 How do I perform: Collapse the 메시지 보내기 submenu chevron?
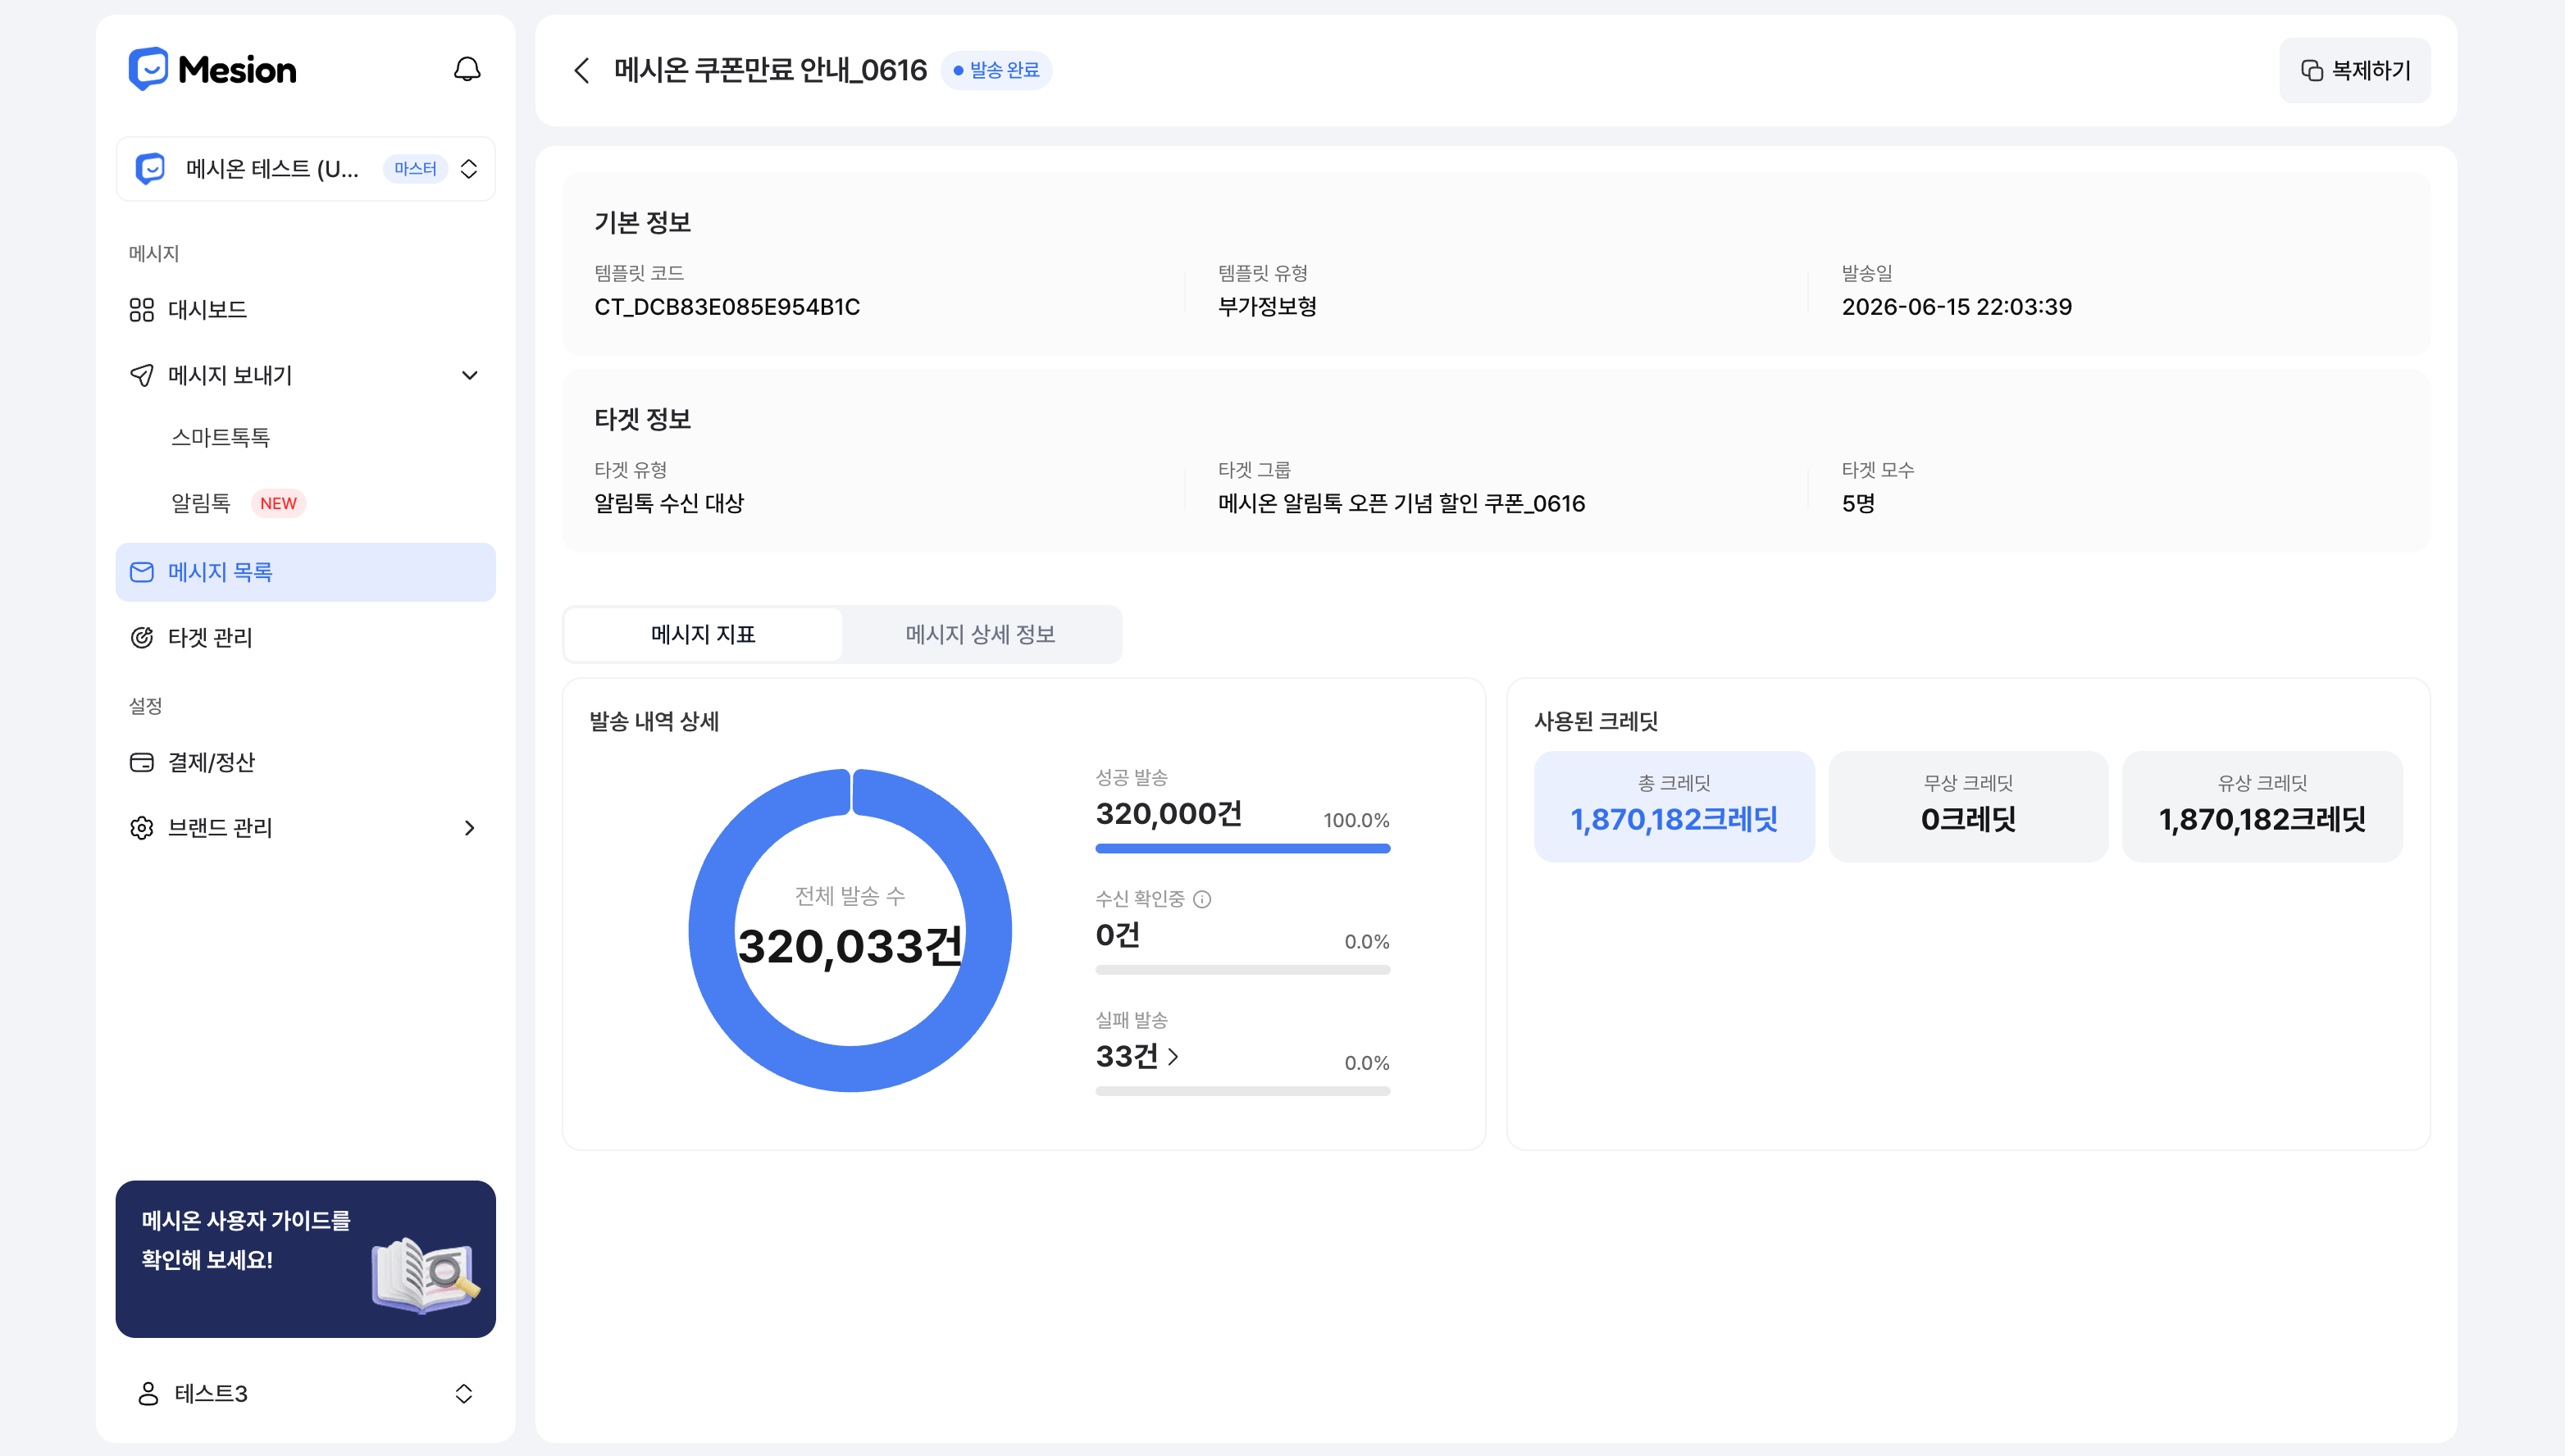pos(469,375)
